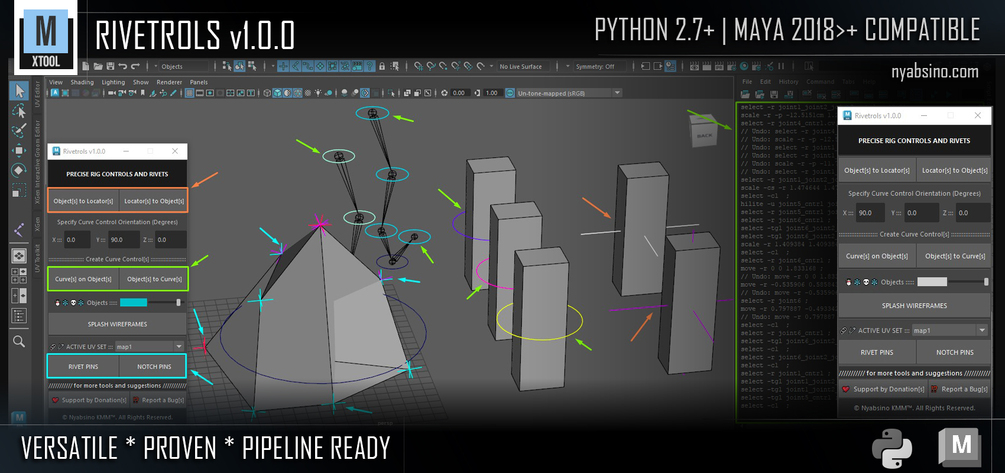Toggle isolate select in viewport toolbar

(391, 93)
